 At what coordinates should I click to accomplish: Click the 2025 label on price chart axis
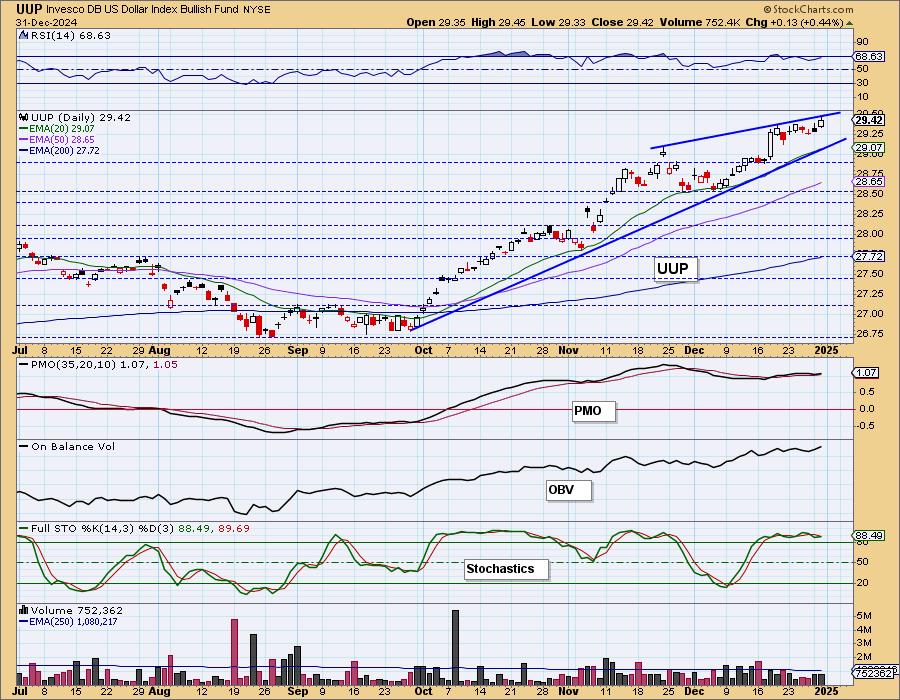[x=827, y=350]
